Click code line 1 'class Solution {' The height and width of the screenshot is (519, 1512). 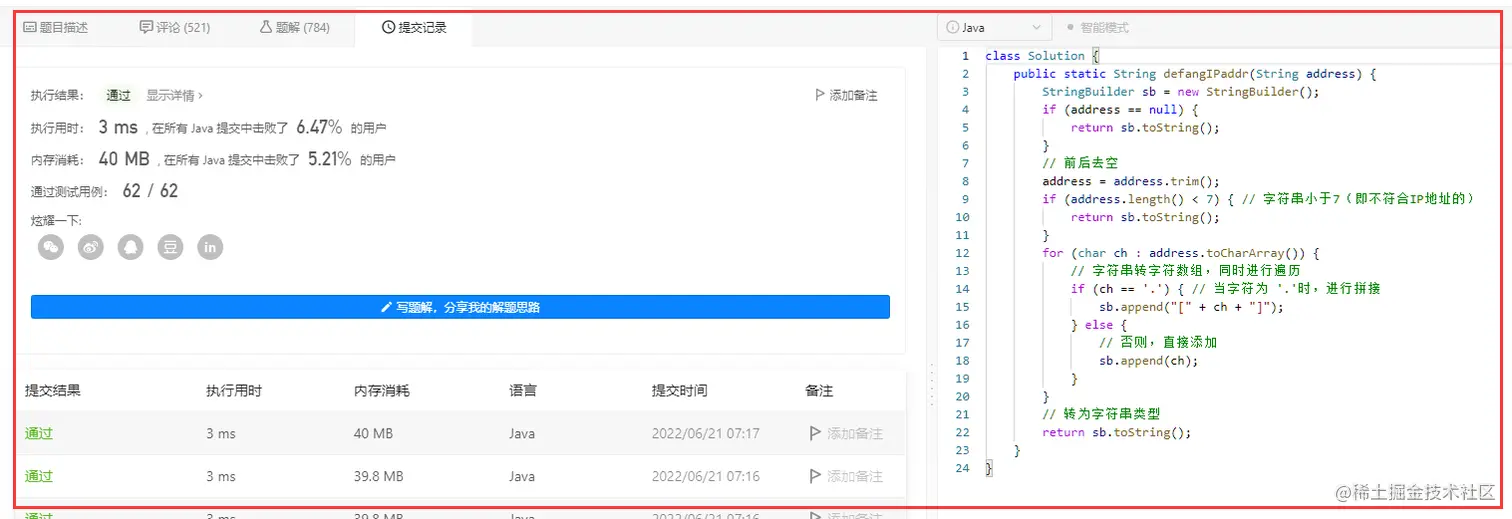[x=1043, y=56]
